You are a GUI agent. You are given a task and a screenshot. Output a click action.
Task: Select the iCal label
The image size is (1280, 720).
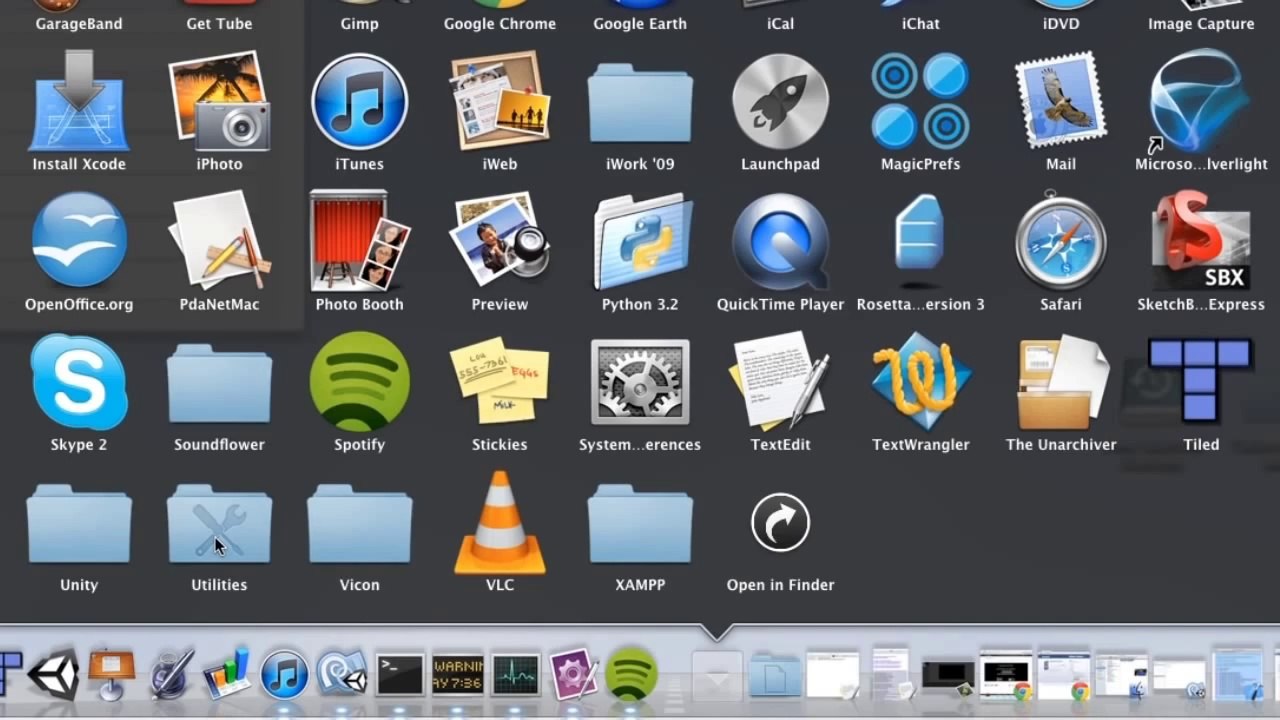point(780,24)
